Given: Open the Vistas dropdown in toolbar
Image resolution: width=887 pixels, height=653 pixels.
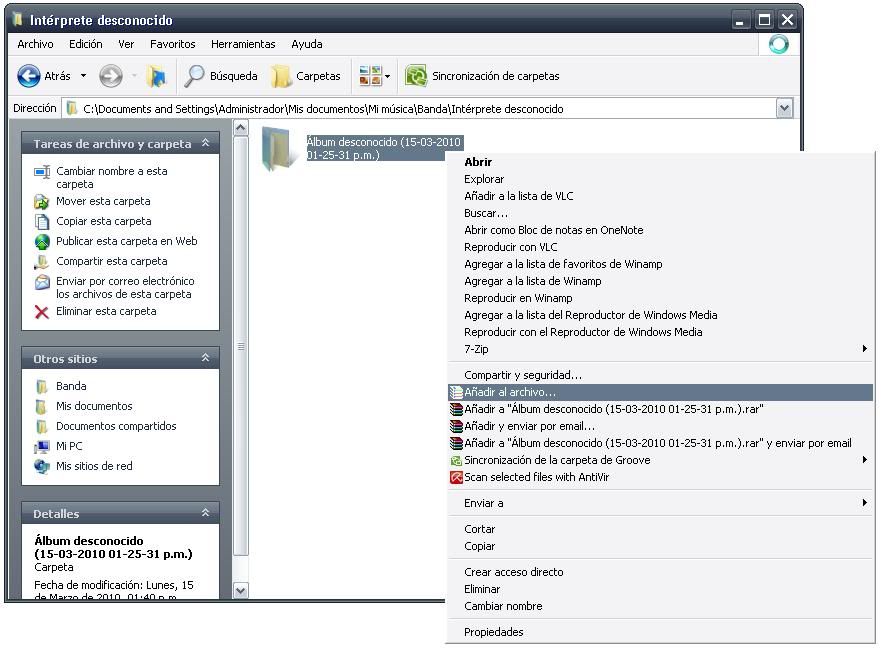Looking at the screenshot, I should coord(375,76).
